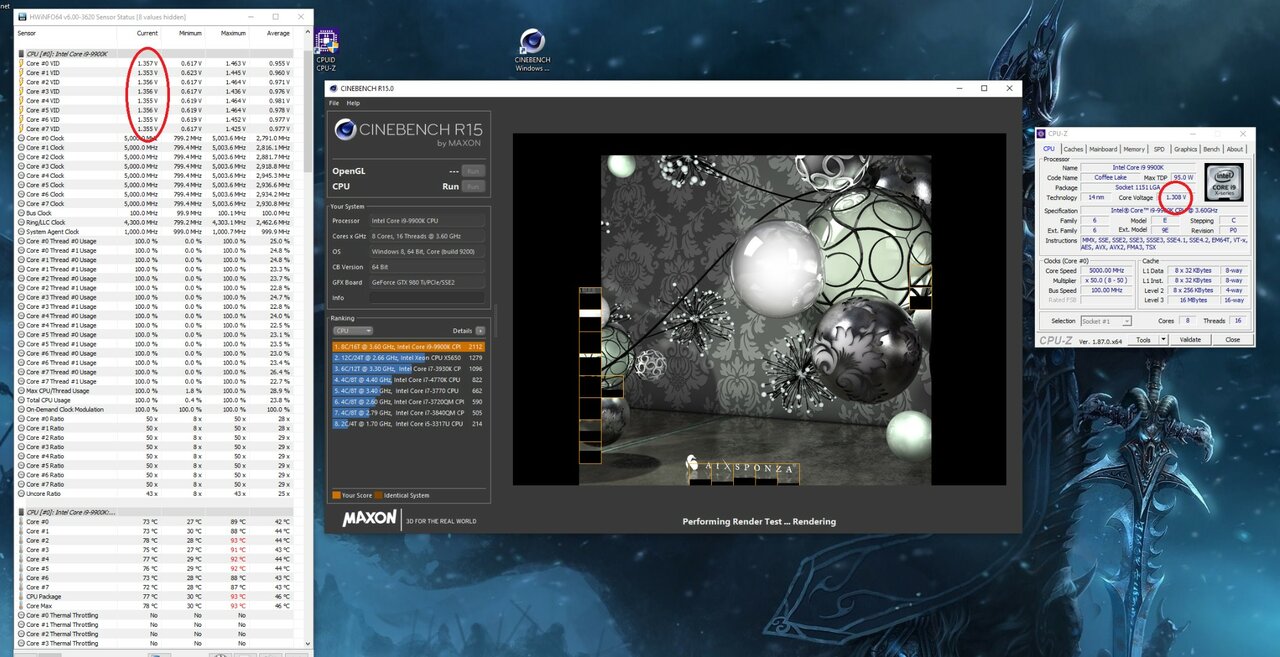This screenshot has height=657, width=1280.
Task: Open the Tools dropdown arrow in CPU-Z
Action: click(1163, 340)
